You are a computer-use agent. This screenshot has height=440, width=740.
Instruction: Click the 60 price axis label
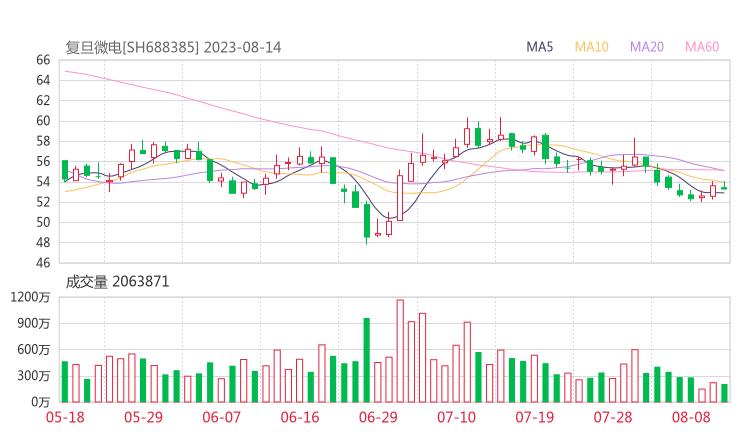(x=43, y=121)
